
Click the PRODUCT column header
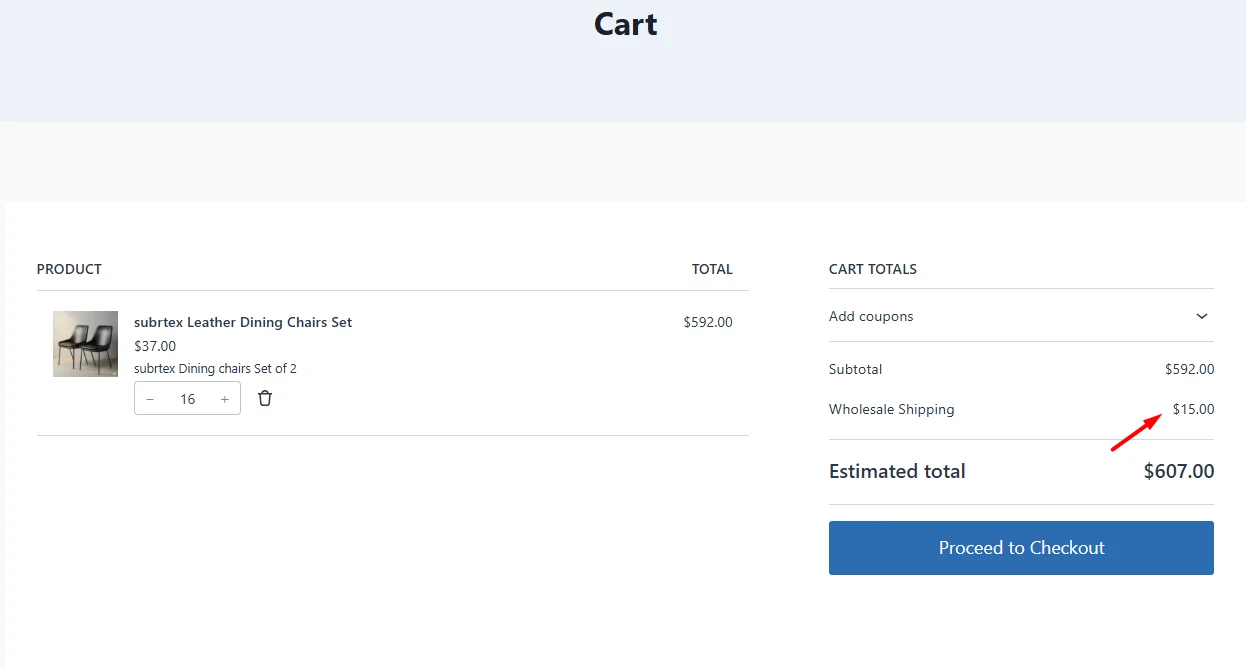click(69, 269)
